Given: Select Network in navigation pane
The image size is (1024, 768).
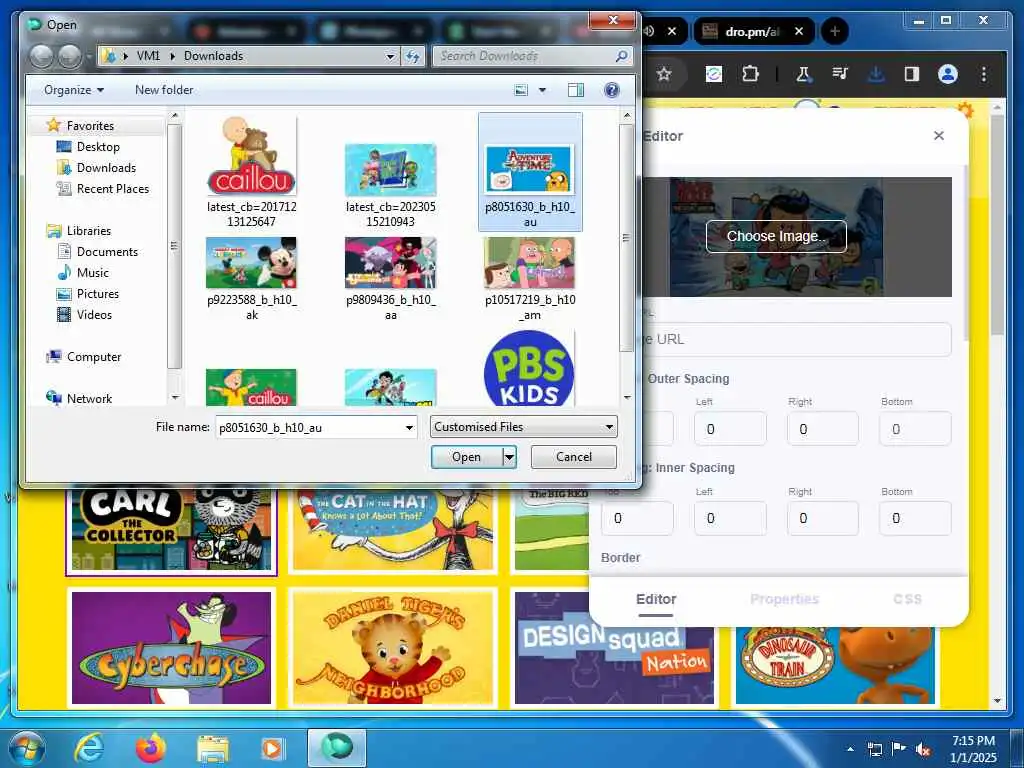Looking at the screenshot, I should tap(89, 398).
